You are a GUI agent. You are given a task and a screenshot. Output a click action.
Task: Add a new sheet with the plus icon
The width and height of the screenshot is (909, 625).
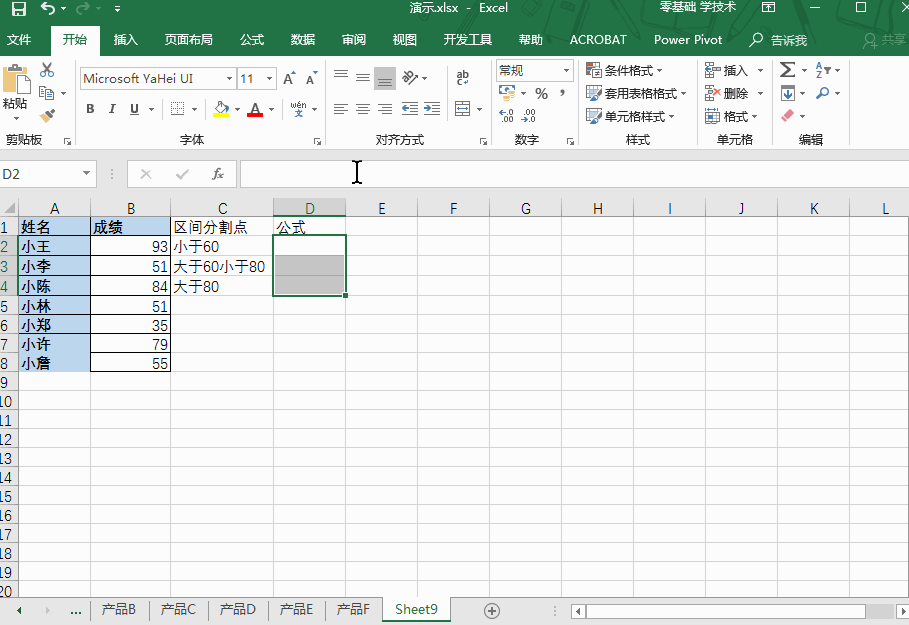pyautogui.click(x=492, y=611)
